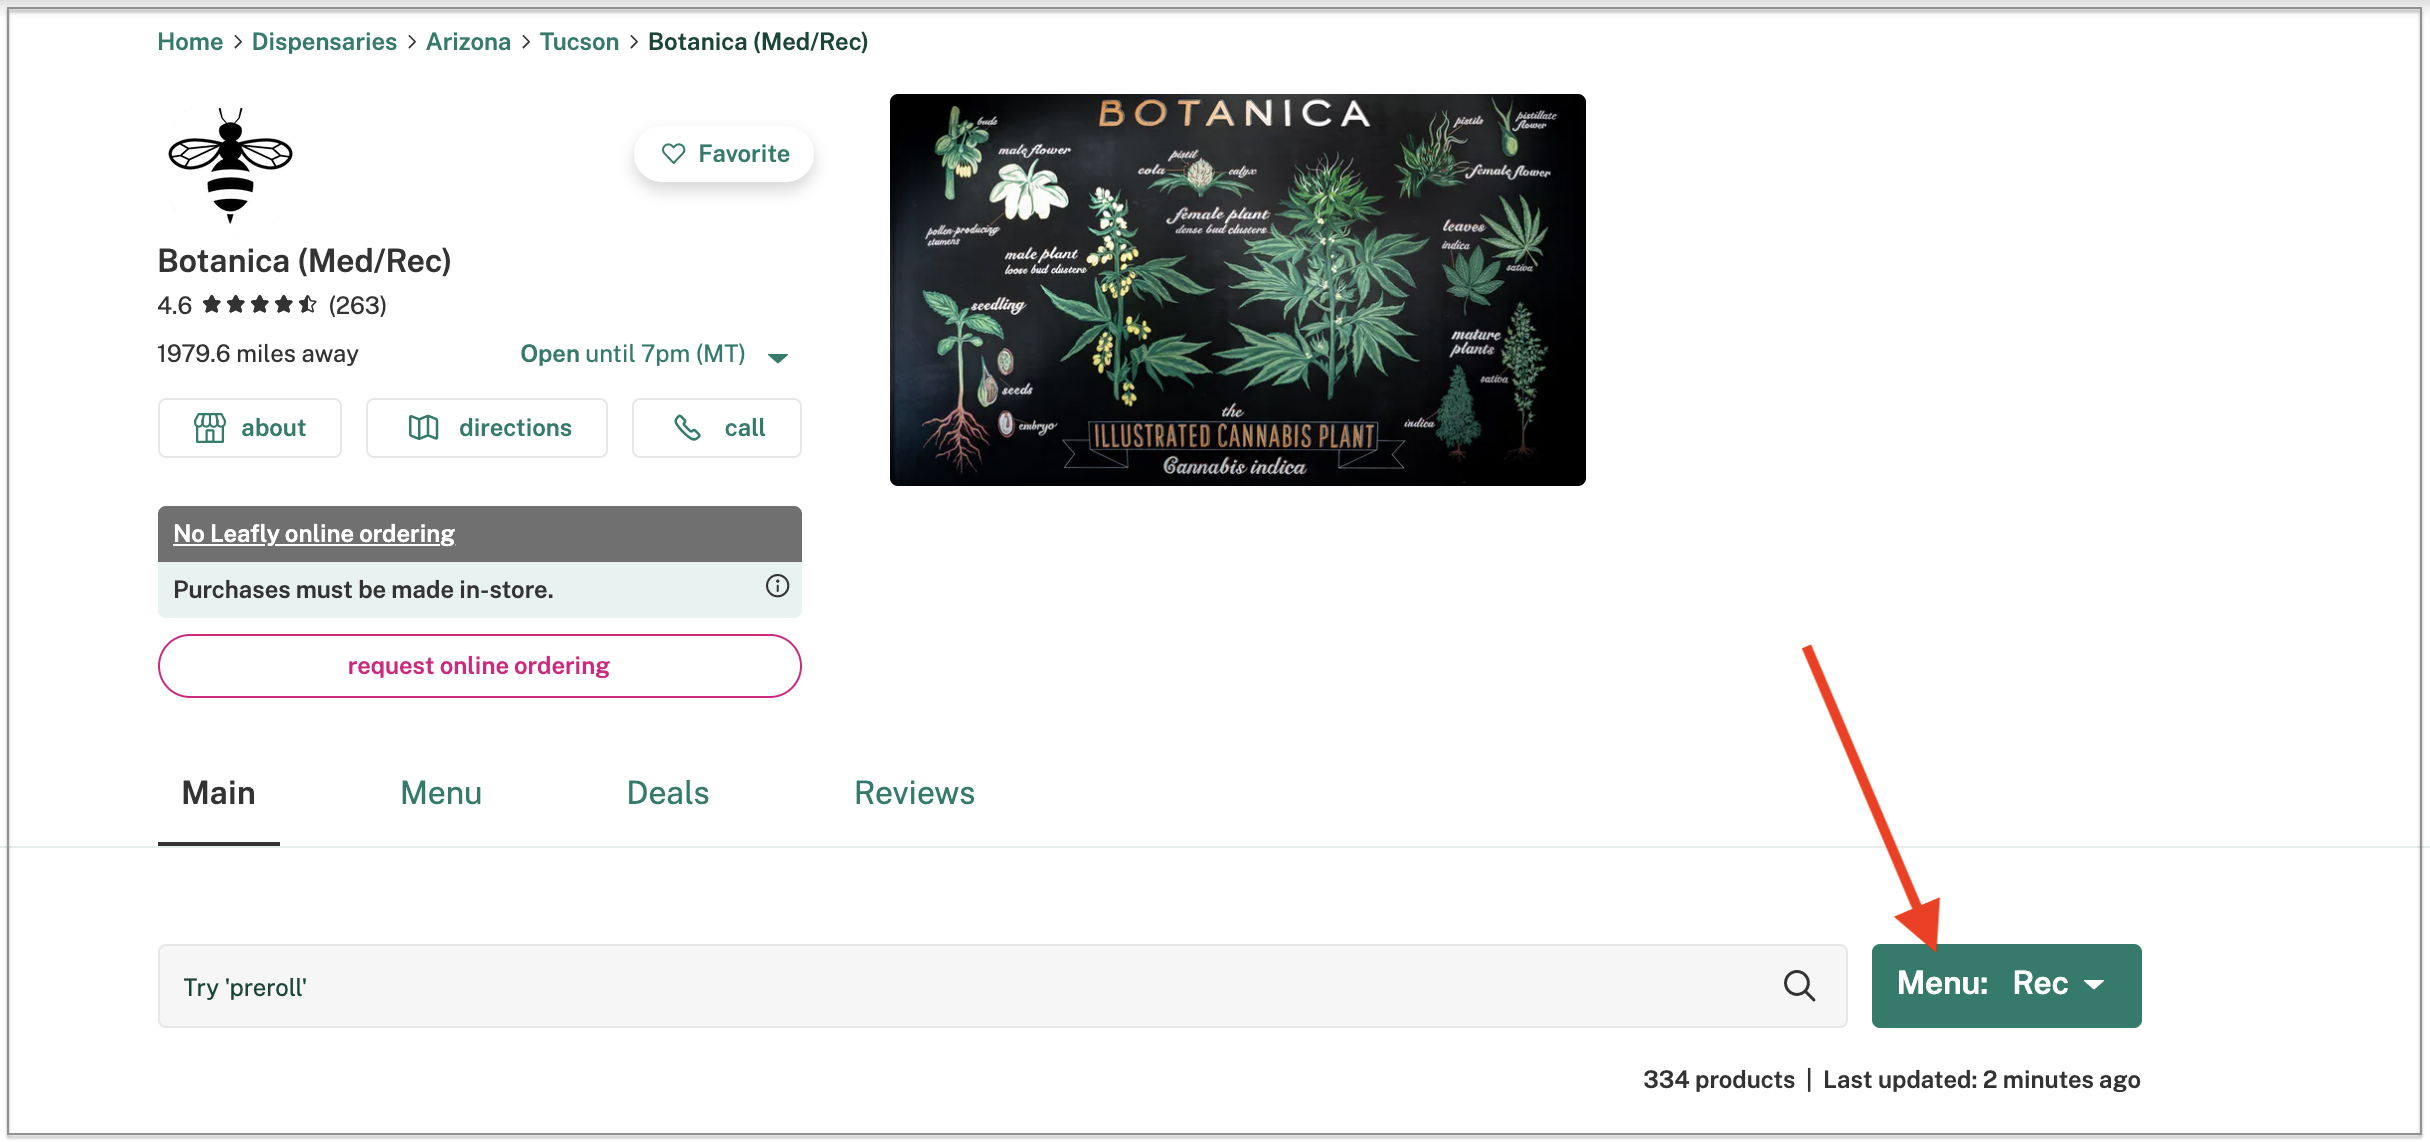Open the Deals tab
The height and width of the screenshot is (1142, 2430).
point(668,794)
